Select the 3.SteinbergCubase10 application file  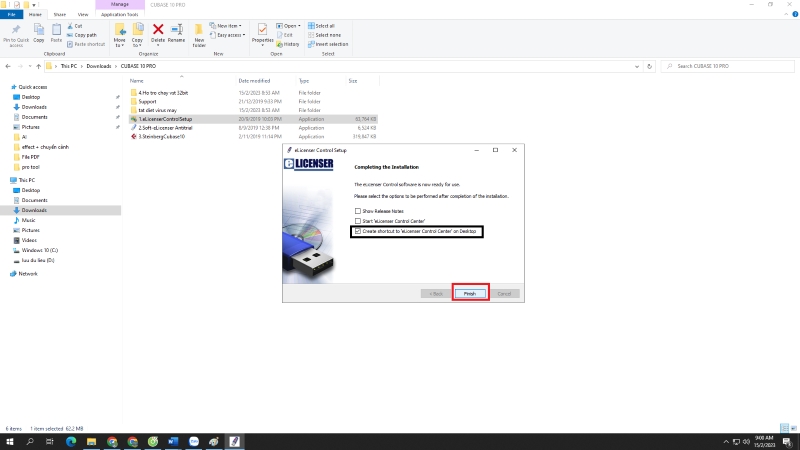253,137
